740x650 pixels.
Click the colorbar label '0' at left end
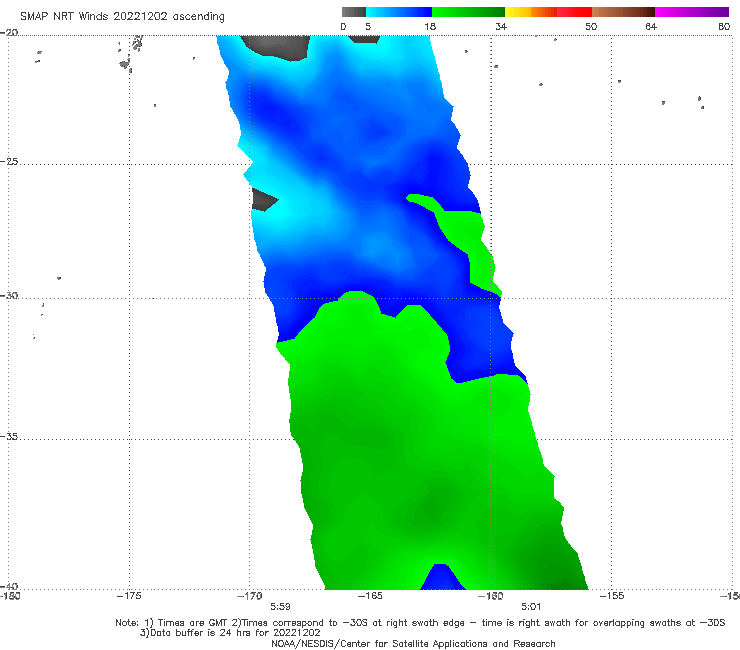(343, 26)
